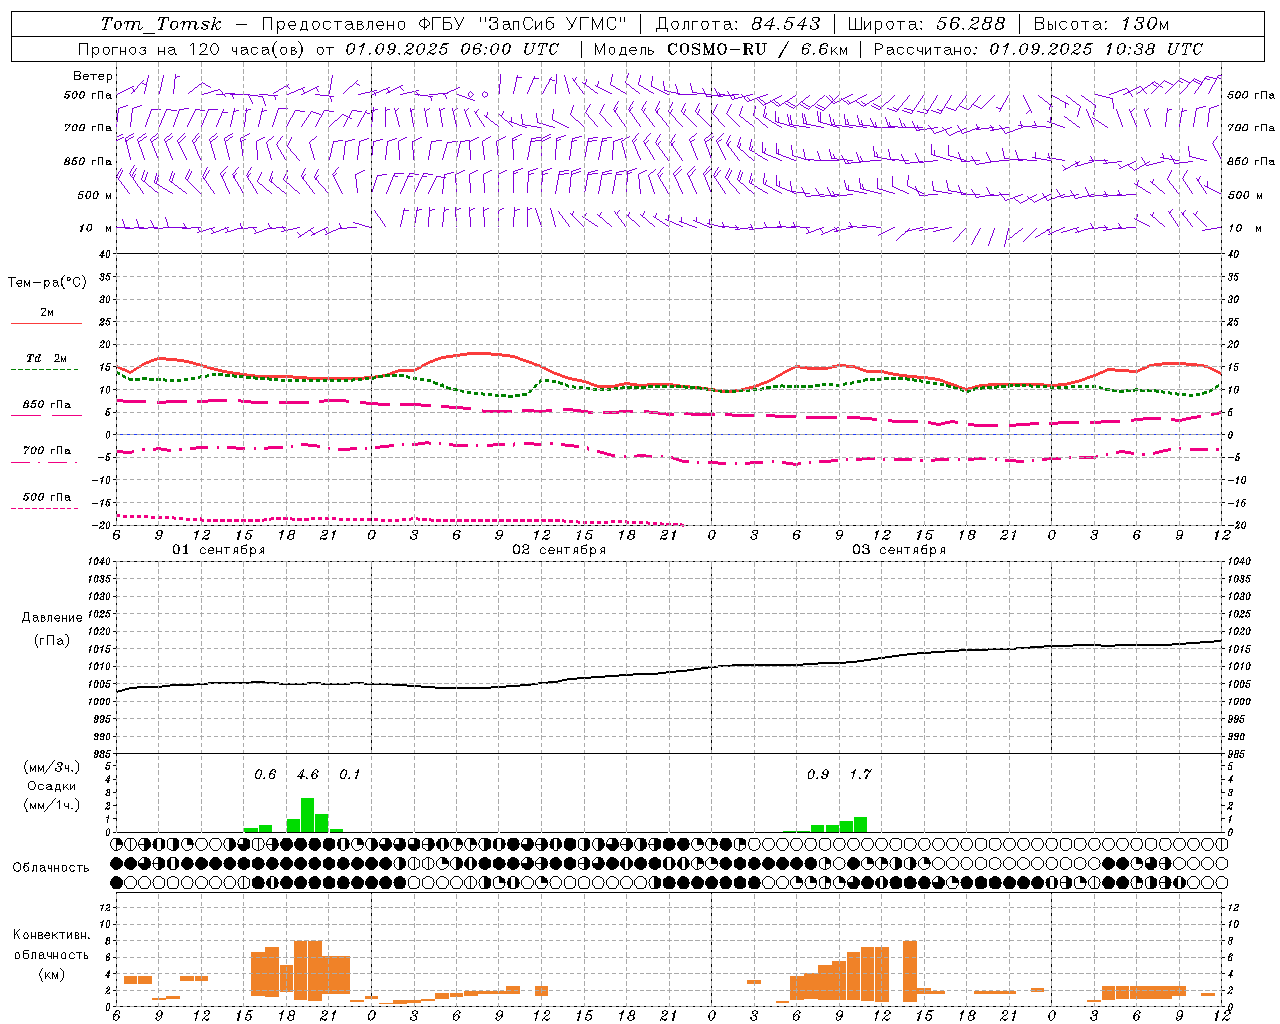Click the (гПа) pressure unit label
The image size is (1280, 1024).
(x=52, y=641)
